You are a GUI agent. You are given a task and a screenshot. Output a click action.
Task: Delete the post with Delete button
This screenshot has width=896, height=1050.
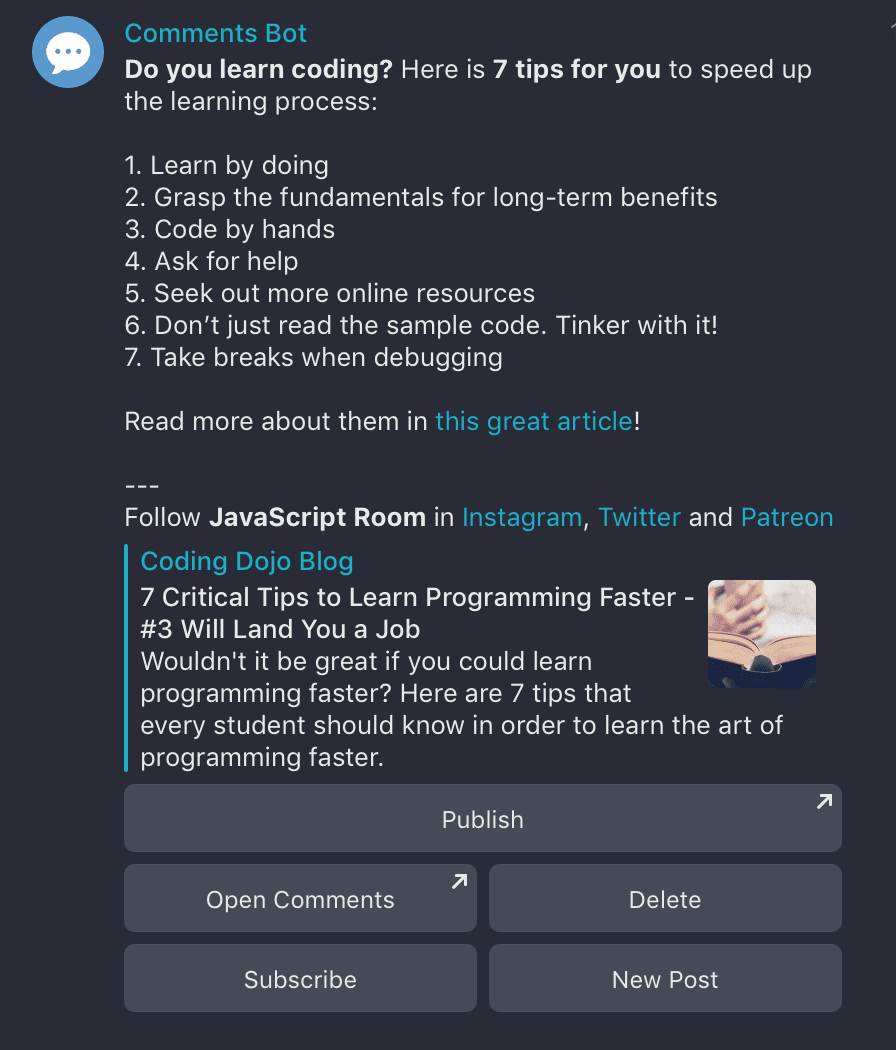(x=665, y=898)
